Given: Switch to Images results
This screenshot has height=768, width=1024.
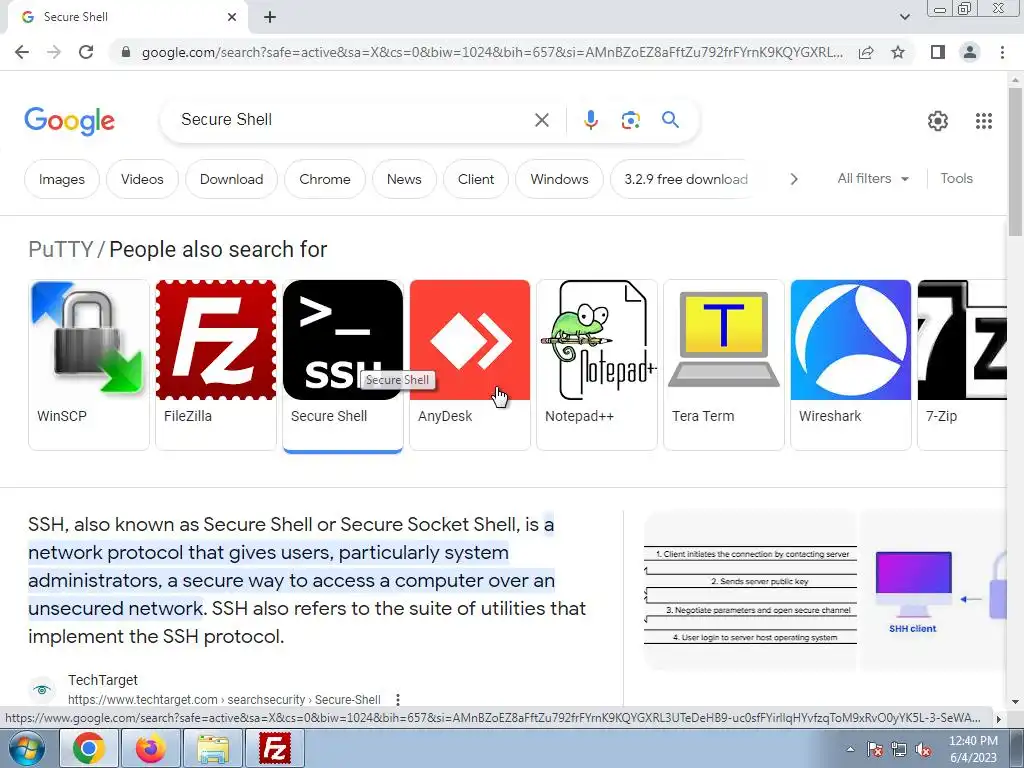Looking at the screenshot, I should click(x=61, y=179).
